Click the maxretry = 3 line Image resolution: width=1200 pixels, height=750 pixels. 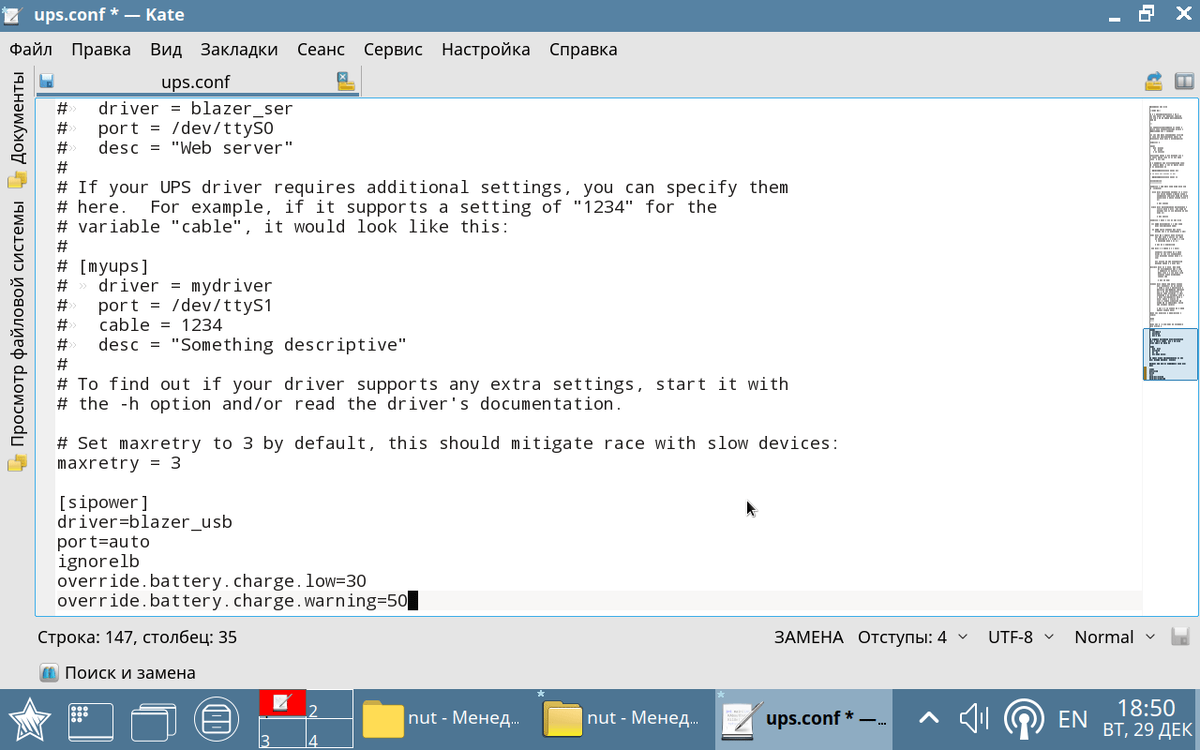point(119,463)
